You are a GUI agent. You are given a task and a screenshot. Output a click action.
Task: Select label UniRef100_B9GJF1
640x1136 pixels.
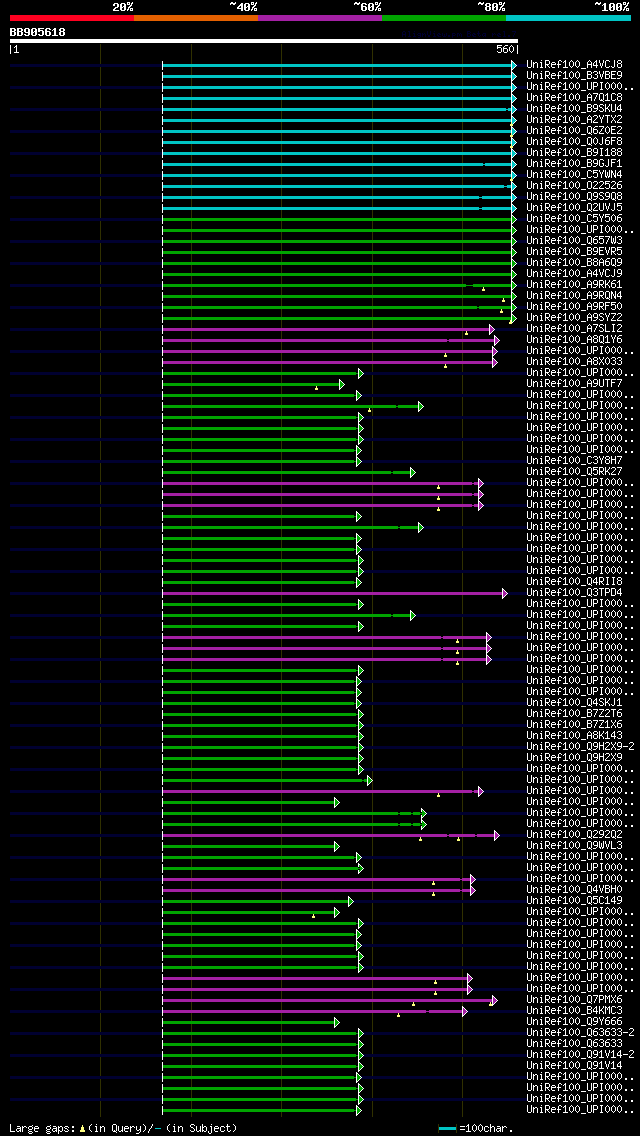(574, 164)
